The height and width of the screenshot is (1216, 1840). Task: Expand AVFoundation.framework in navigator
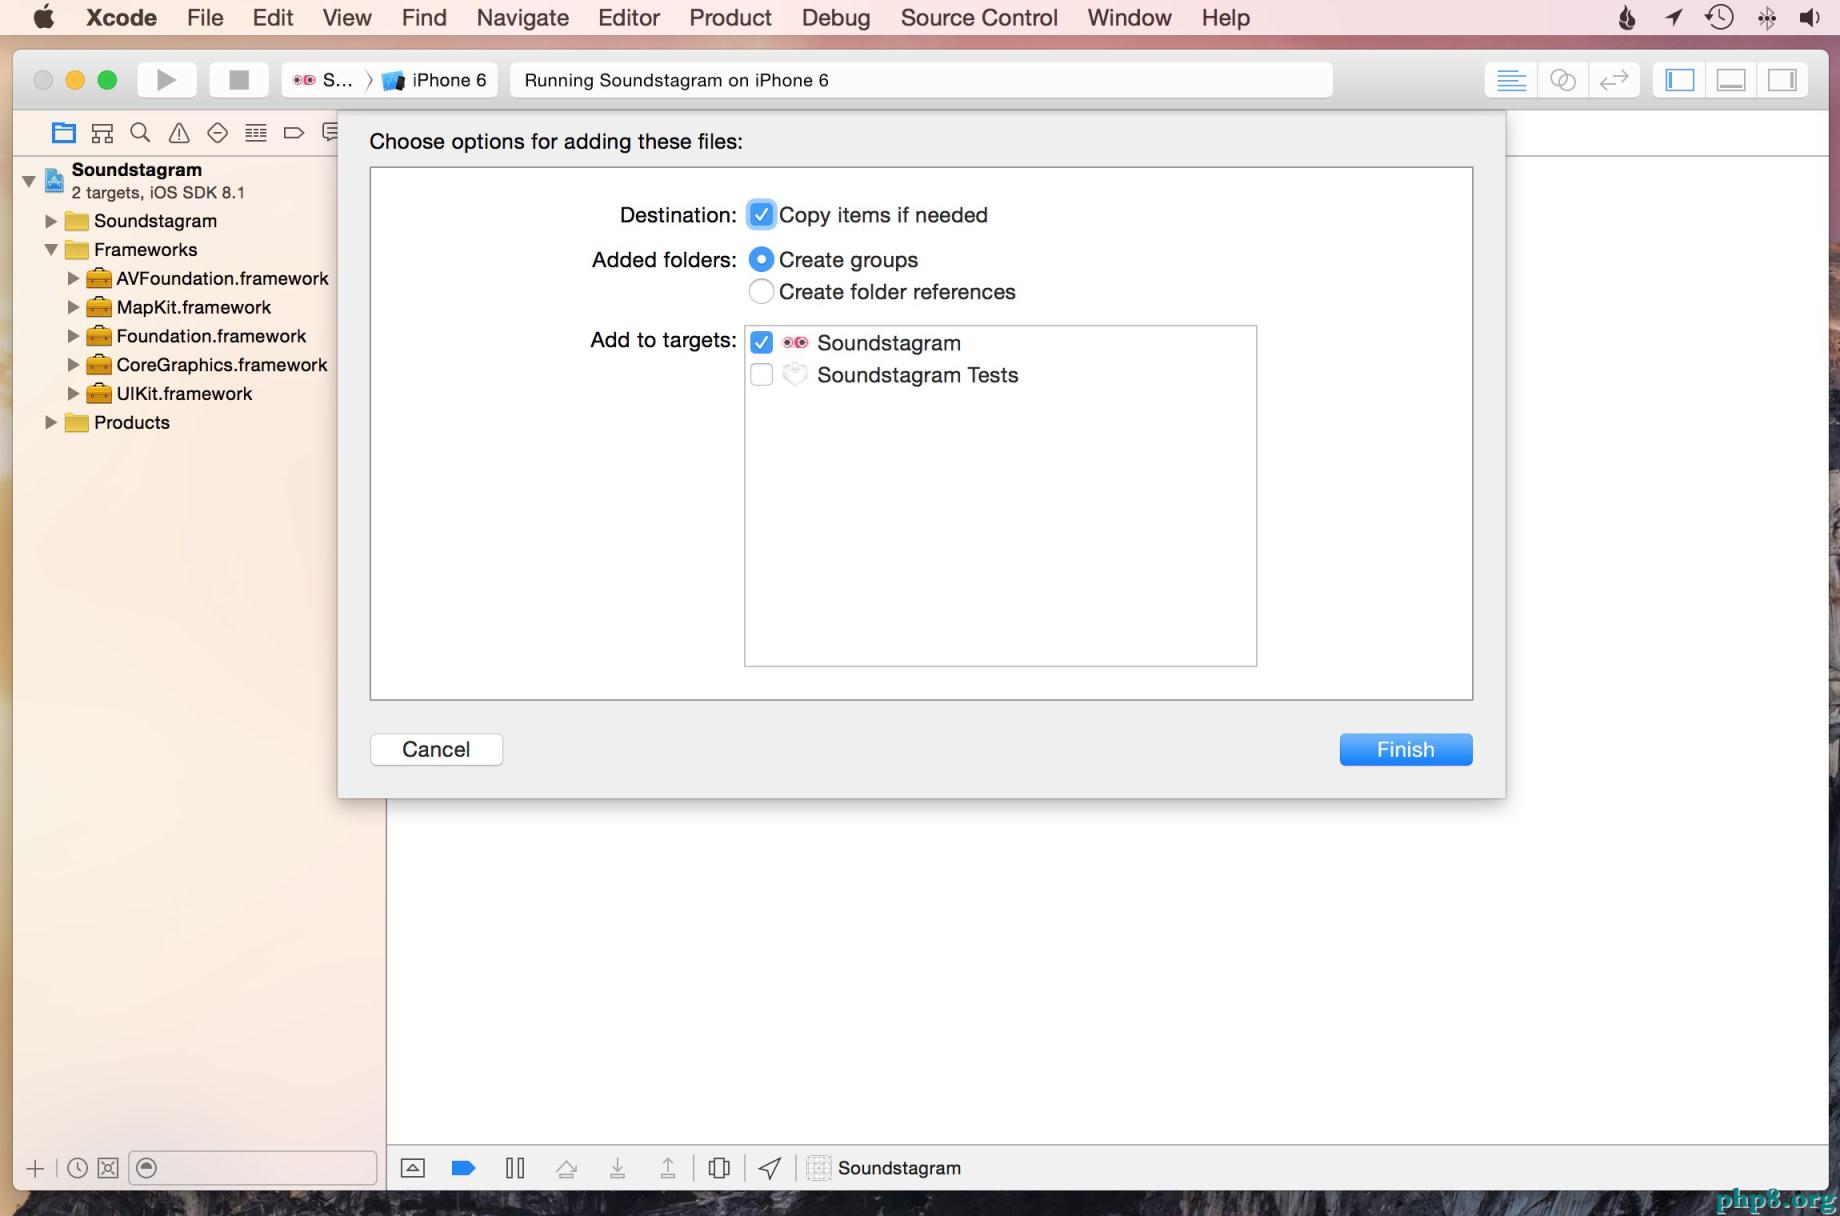click(73, 279)
